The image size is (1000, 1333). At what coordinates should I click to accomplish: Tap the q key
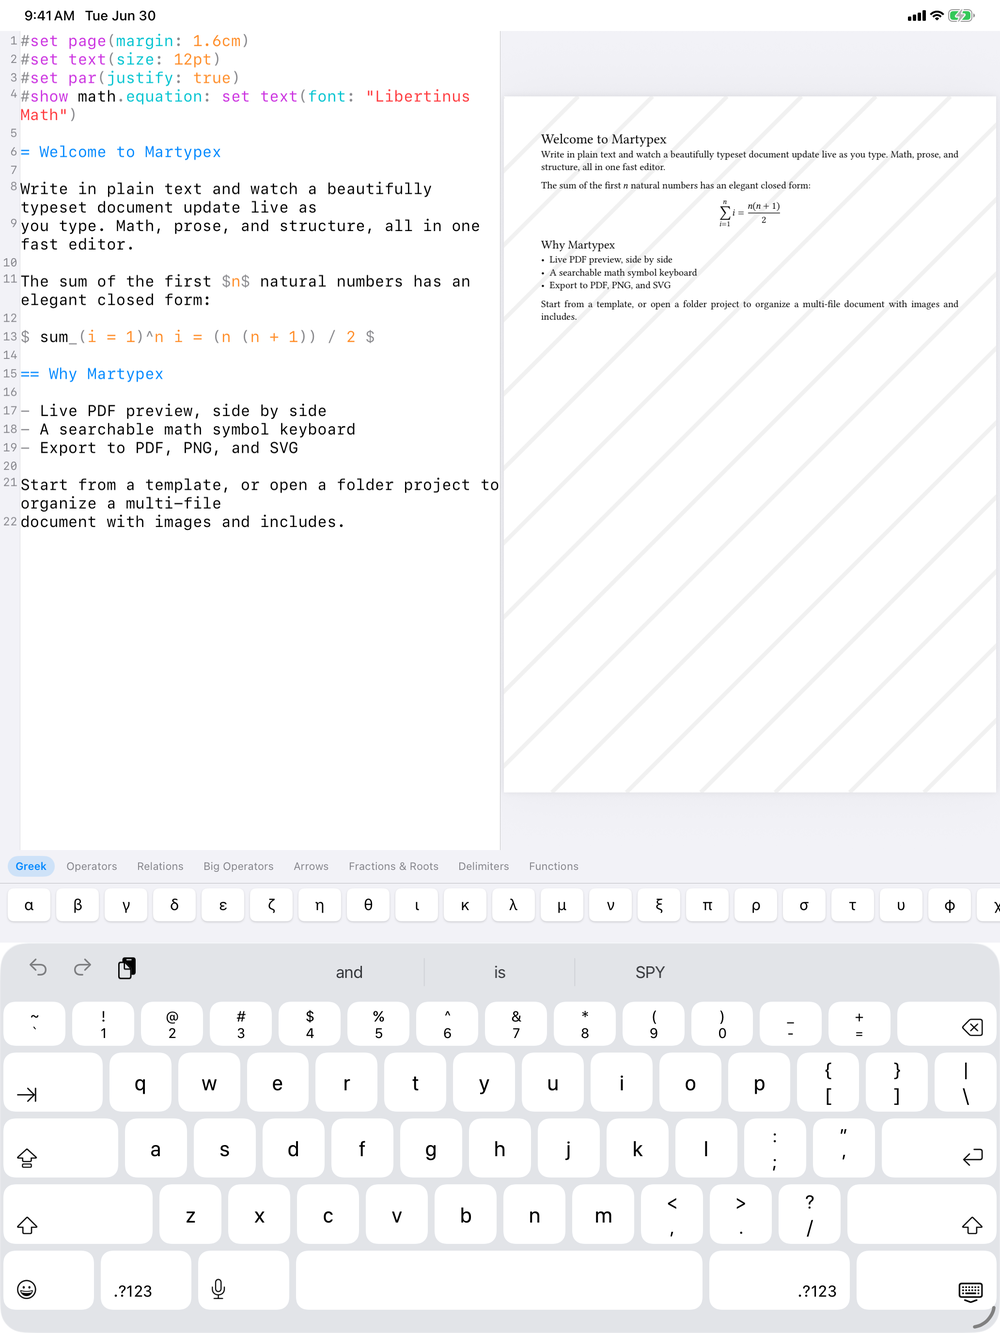(140, 1083)
